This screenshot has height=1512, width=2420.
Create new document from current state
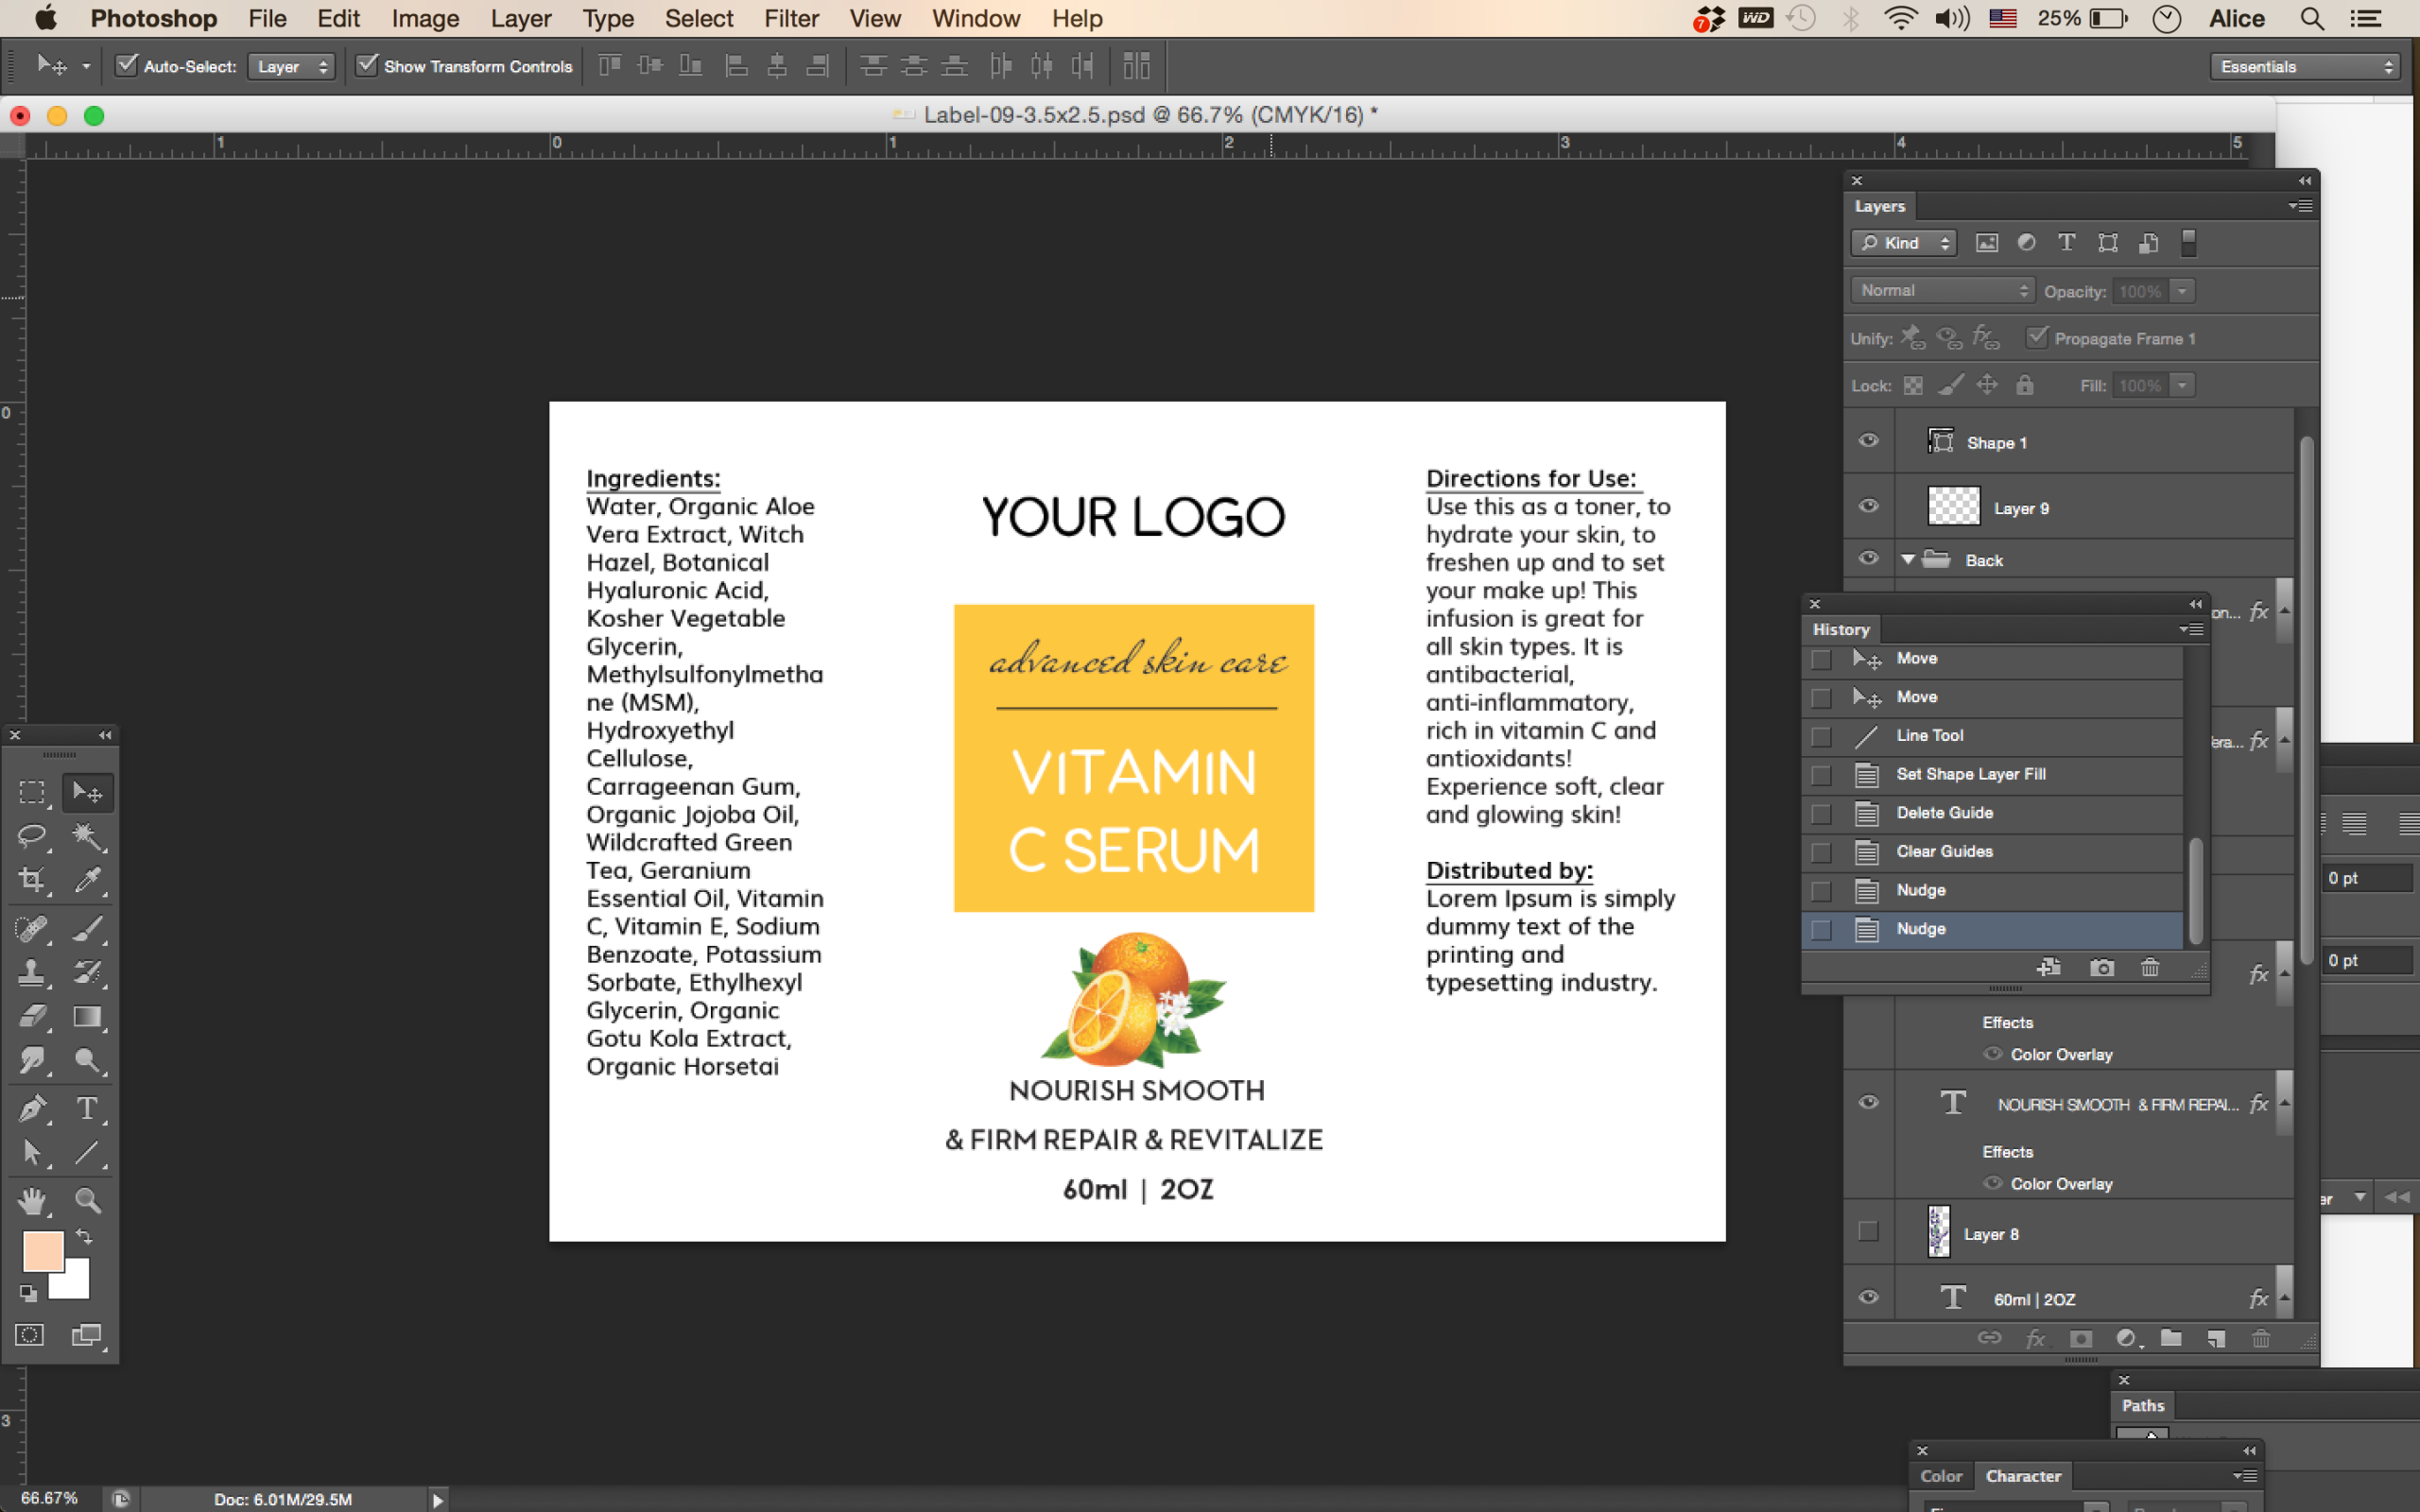2049,967
